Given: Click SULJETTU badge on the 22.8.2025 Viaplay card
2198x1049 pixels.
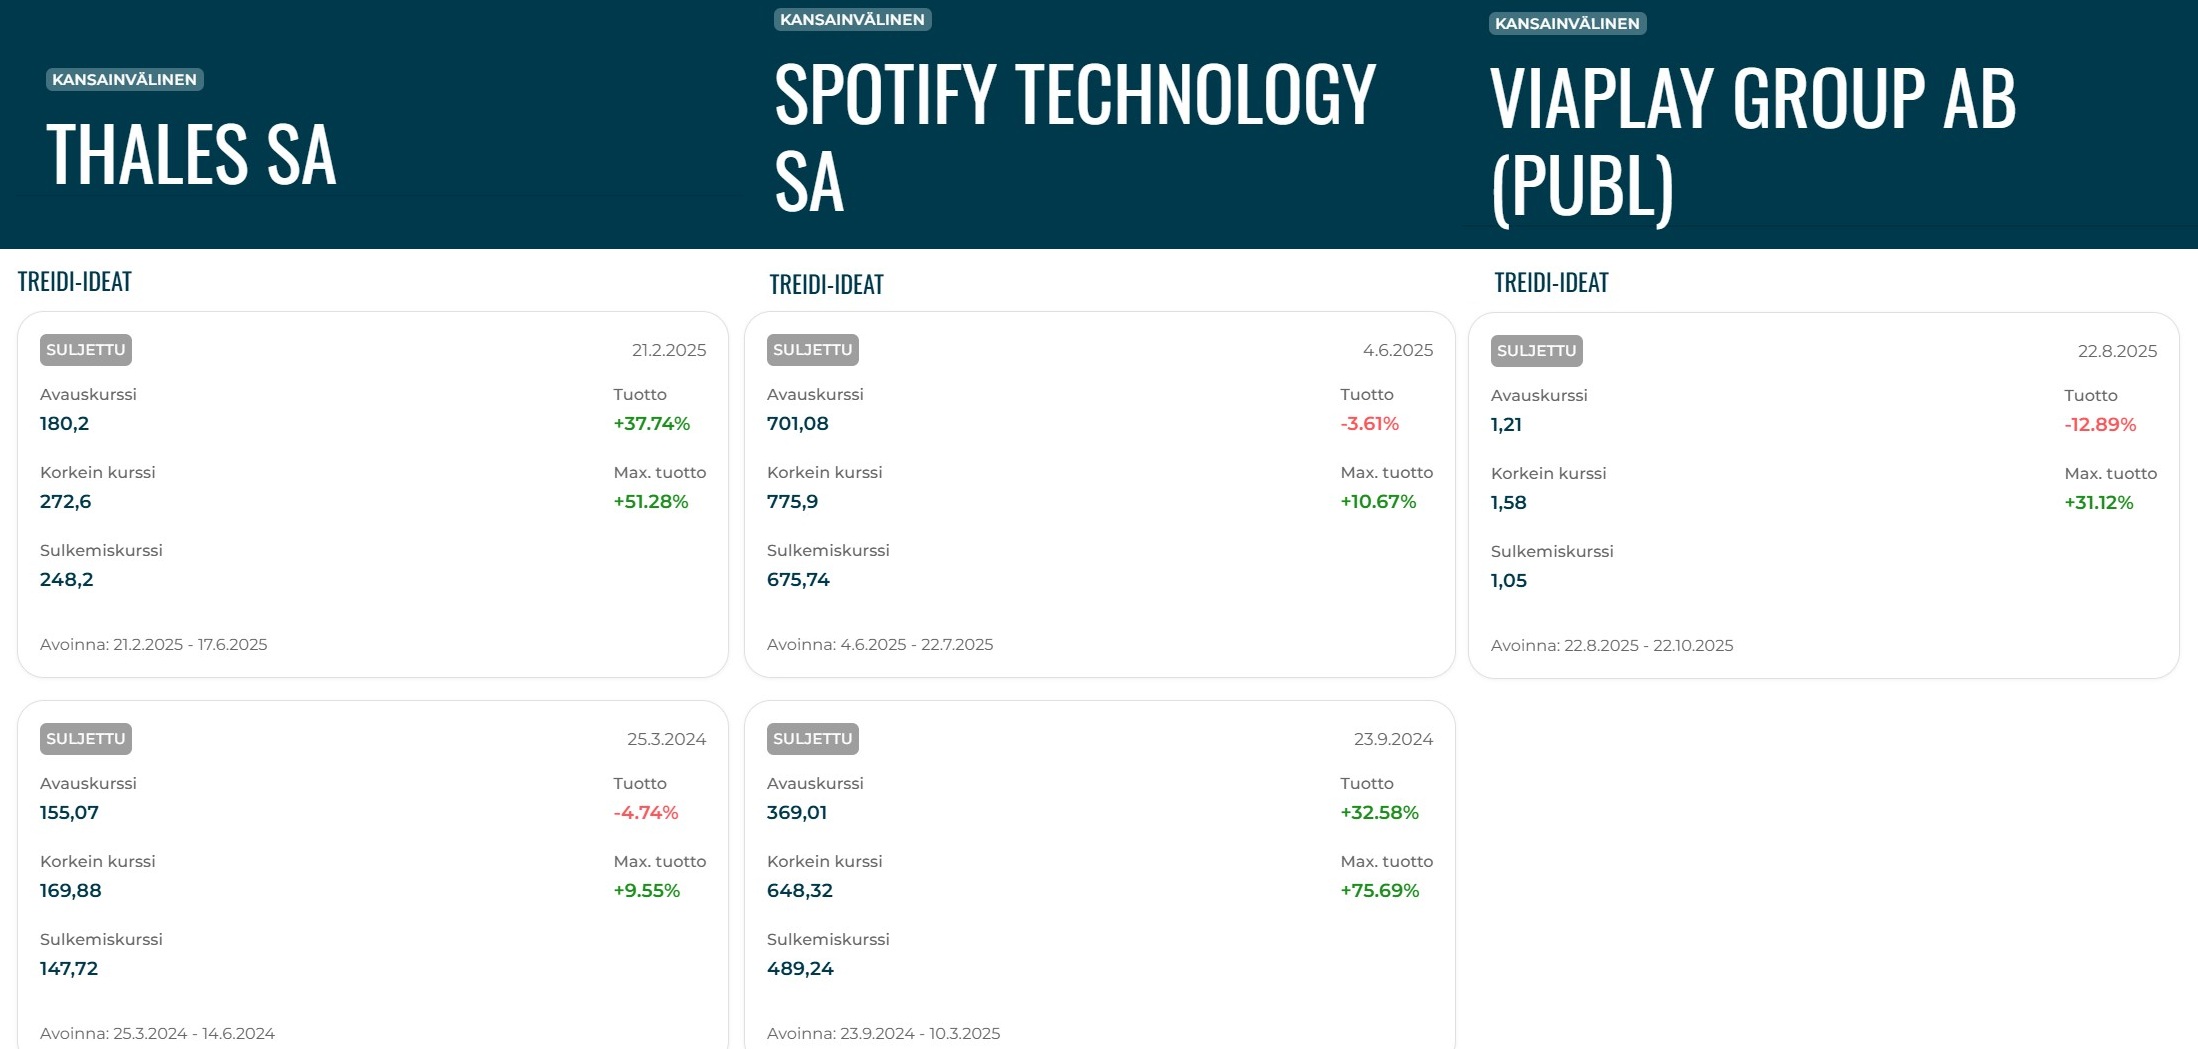Looking at the screenshot, I should 1536,351.
